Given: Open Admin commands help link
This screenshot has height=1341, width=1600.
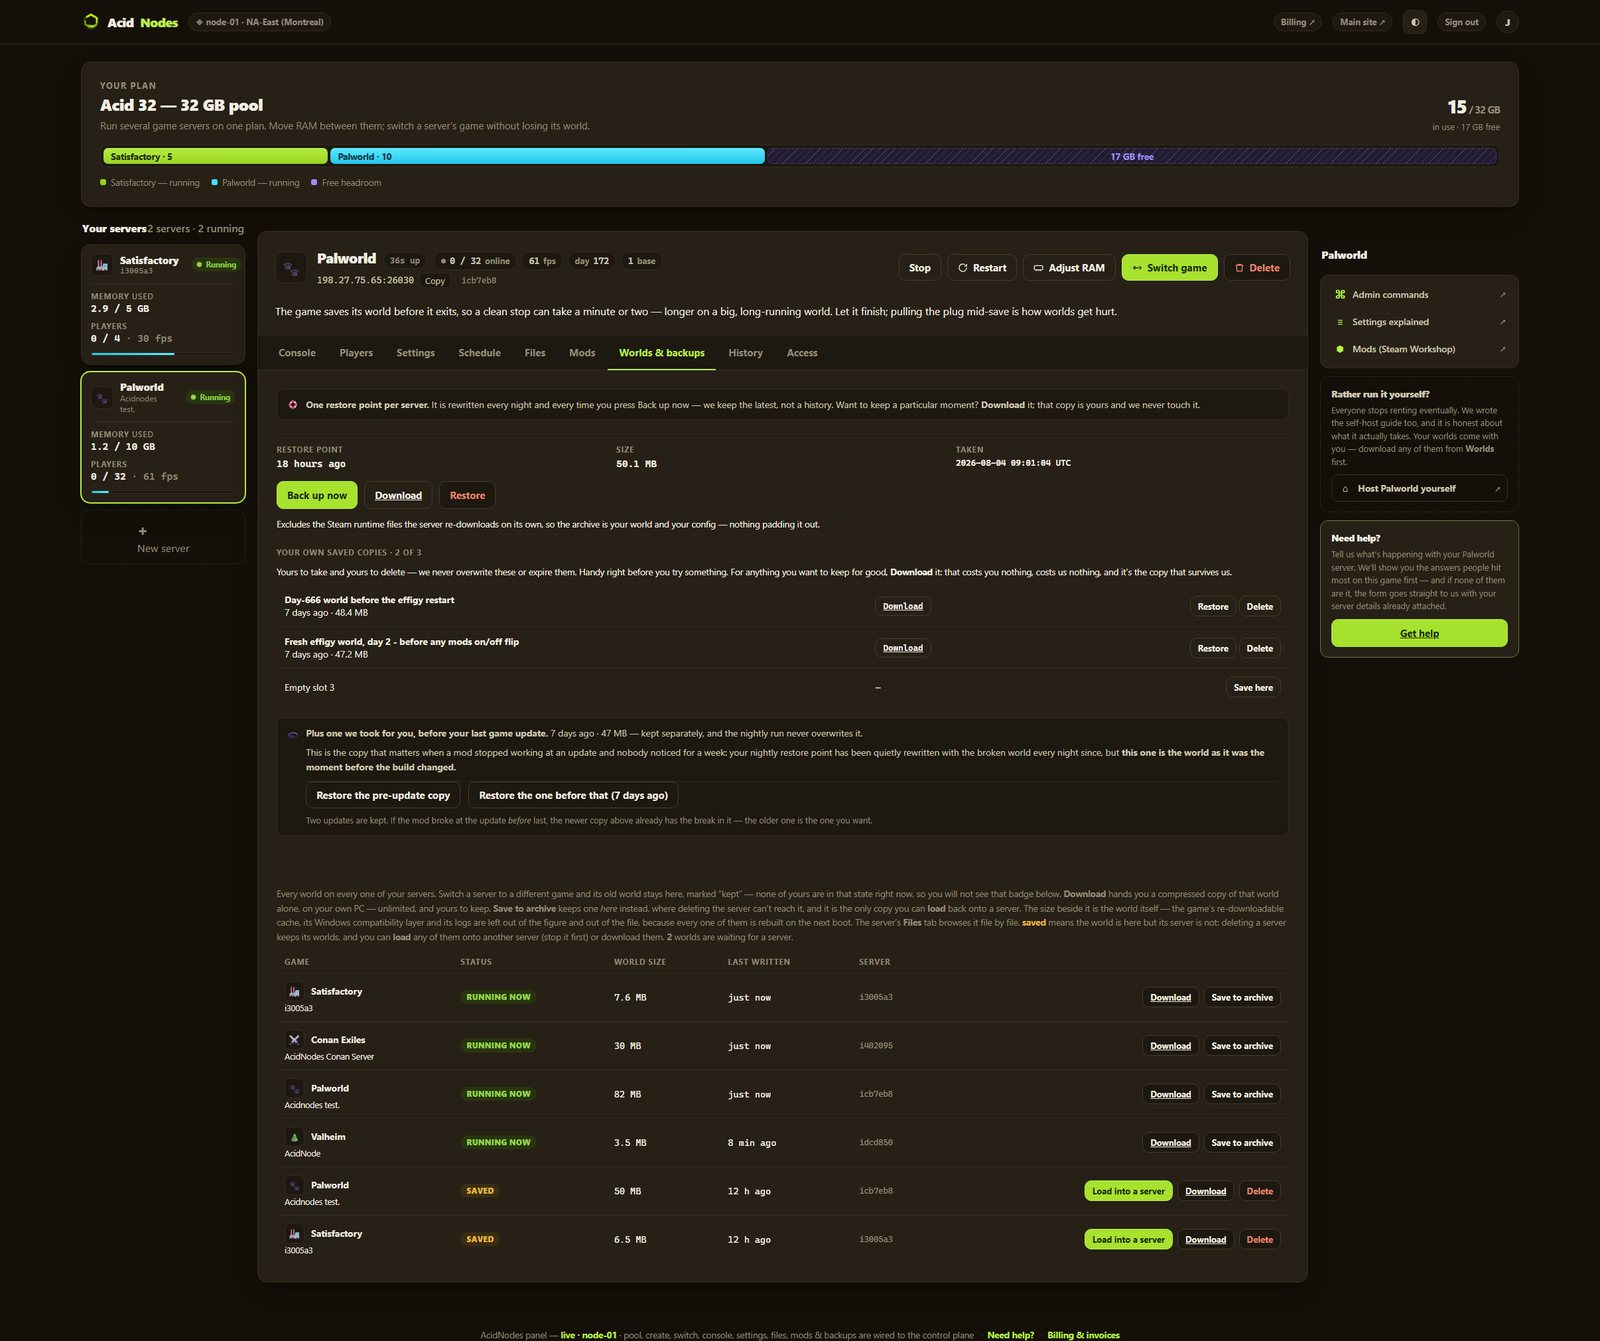Looking at the screenshot, I should 1419,295.
